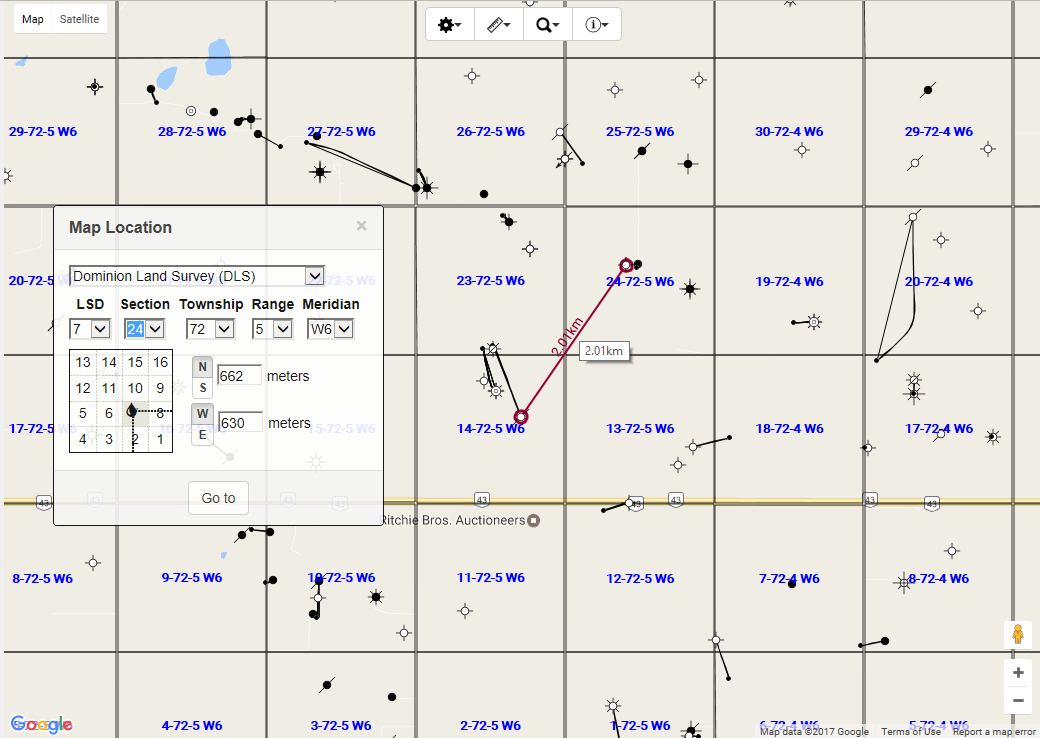Screen dimensions: 1040x738
Task: Zoom out with the minus button
Action: [x=1018, y=700]
